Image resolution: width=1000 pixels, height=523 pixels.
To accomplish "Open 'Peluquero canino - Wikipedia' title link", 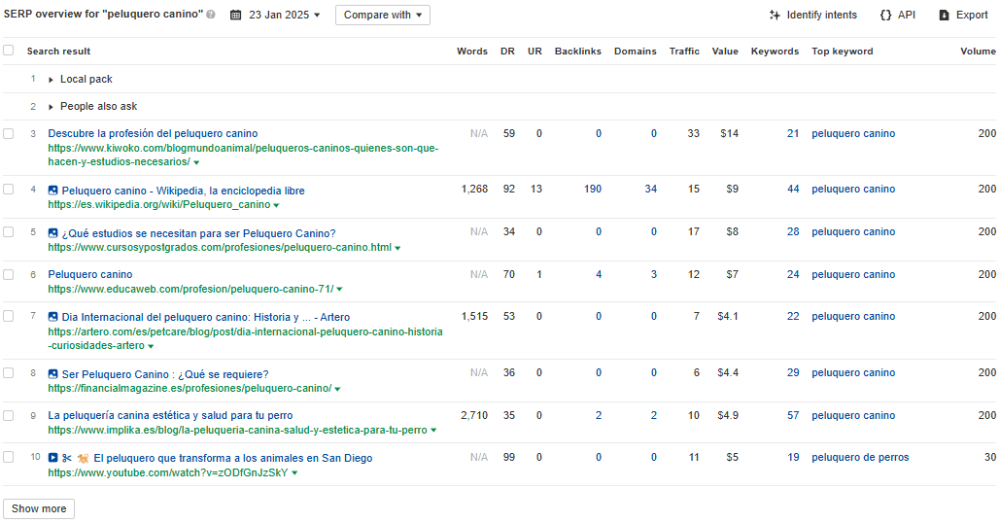I will tap(183, 190).
